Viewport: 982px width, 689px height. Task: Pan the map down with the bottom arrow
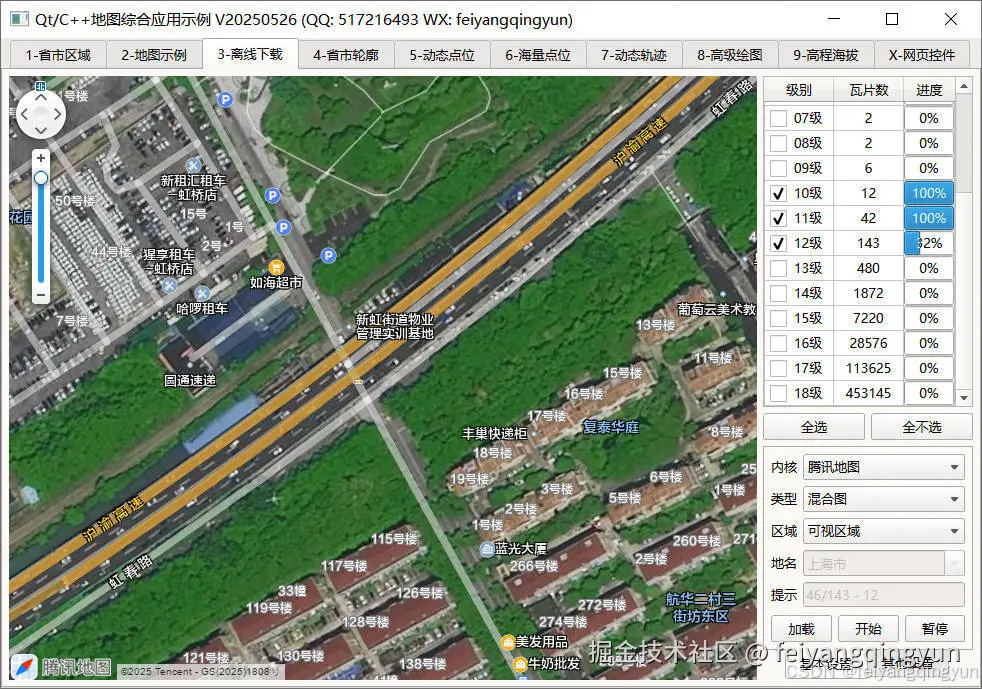(x=41, y=130)
